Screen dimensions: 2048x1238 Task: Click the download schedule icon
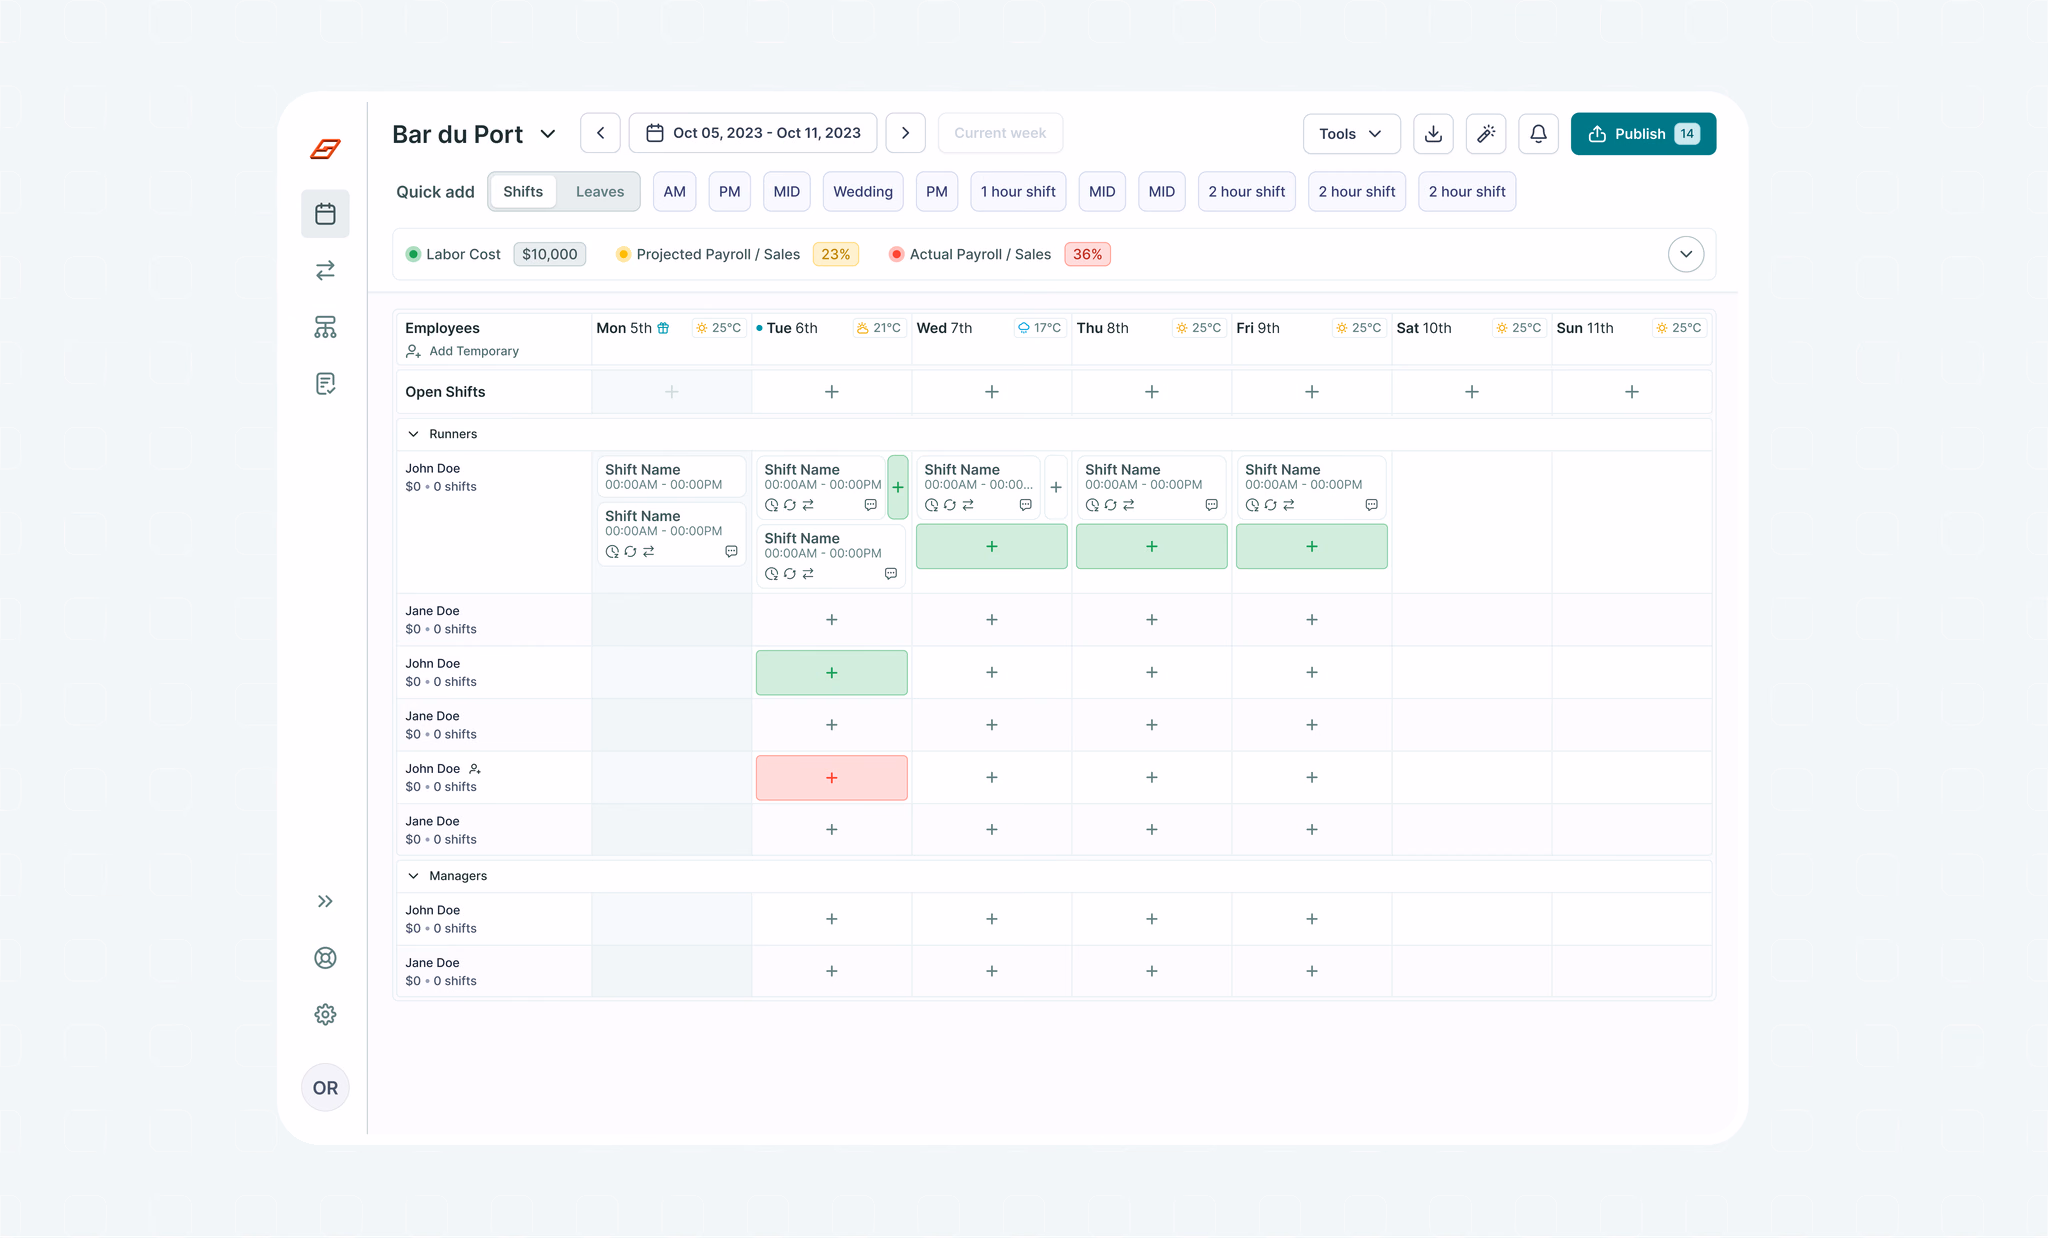1433,134
